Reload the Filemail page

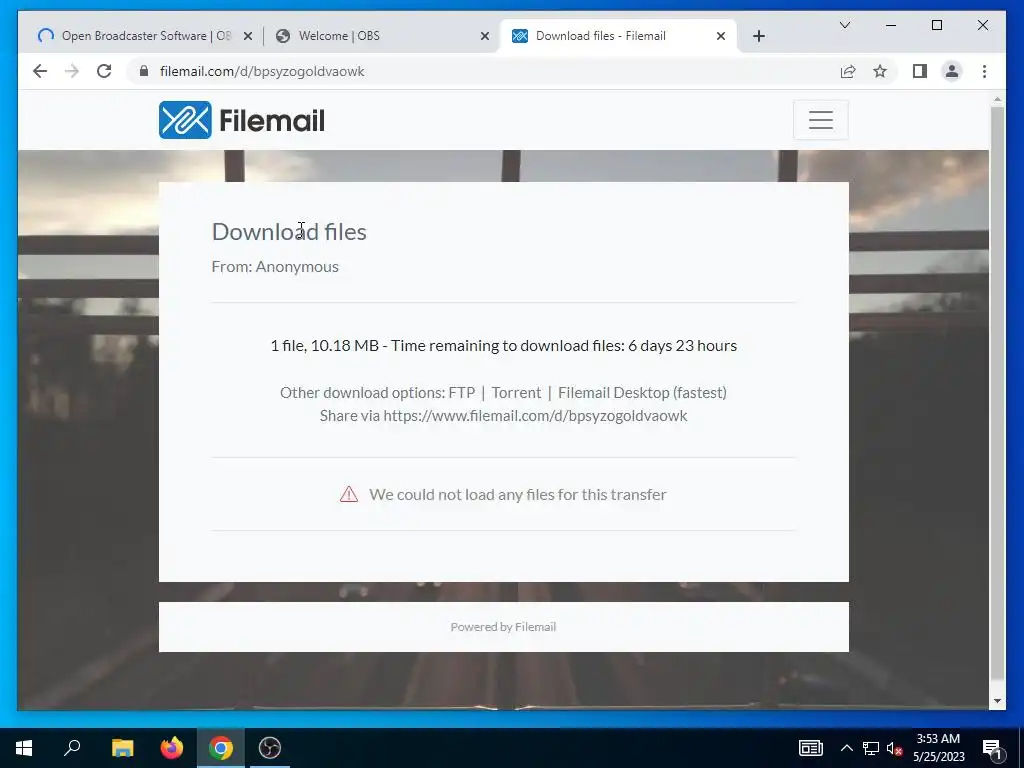104,71
